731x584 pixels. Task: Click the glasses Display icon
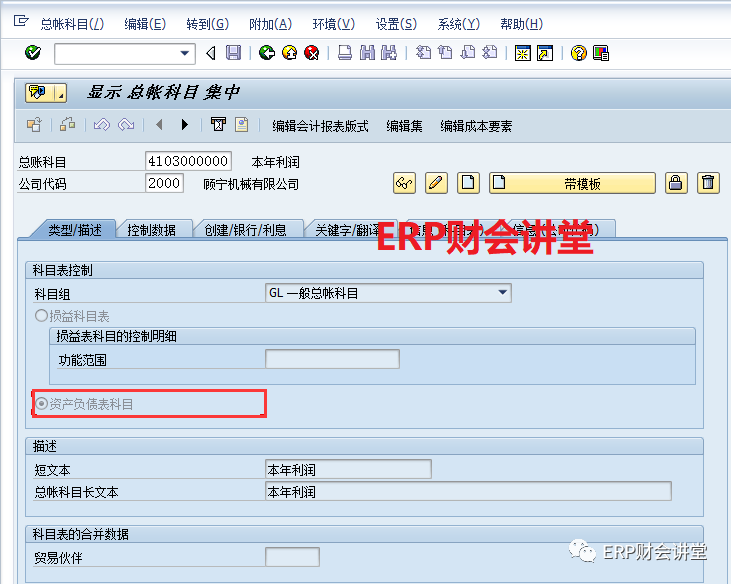[404, 183]
